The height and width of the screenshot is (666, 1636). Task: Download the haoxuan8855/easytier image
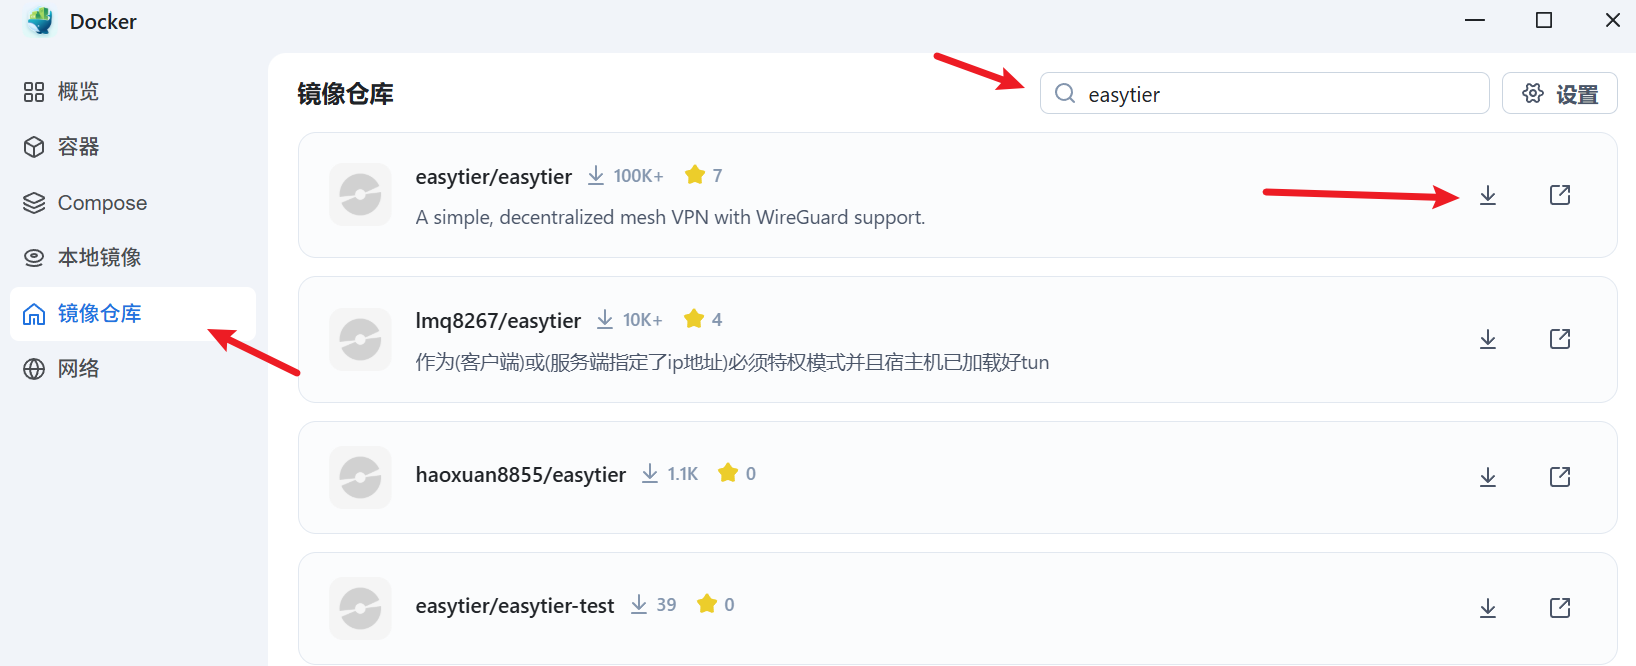(1488, 477)
